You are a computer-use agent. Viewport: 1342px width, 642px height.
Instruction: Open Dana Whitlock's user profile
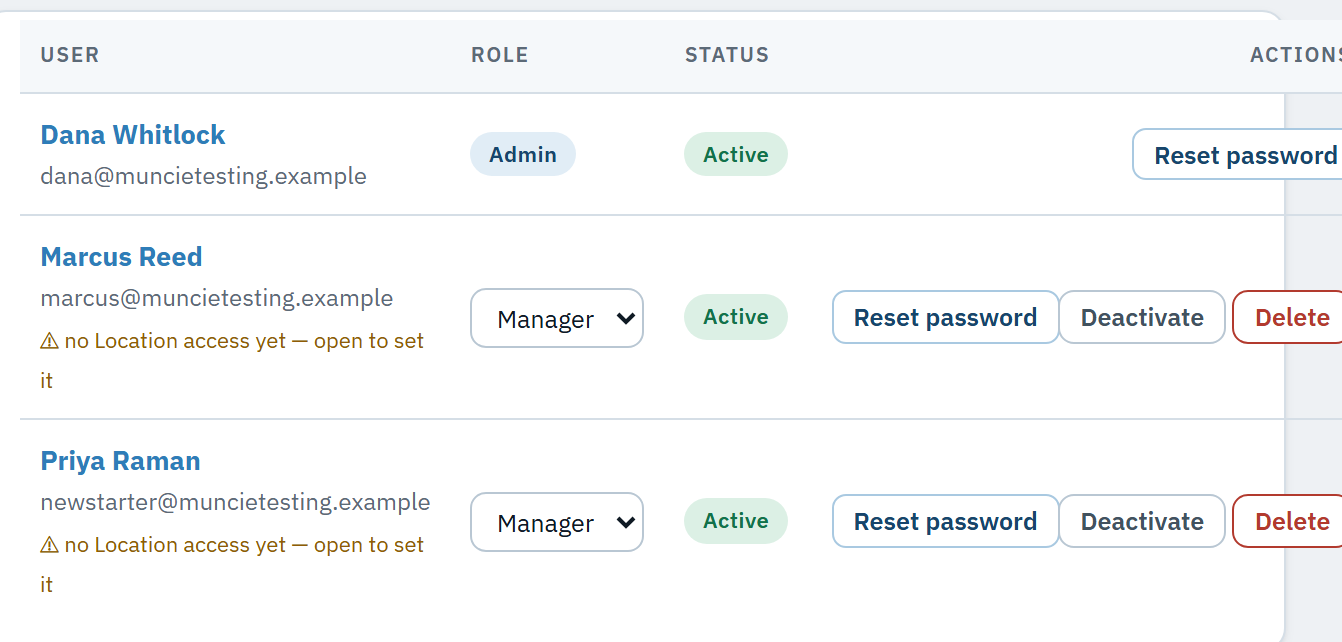pos(133,135)
